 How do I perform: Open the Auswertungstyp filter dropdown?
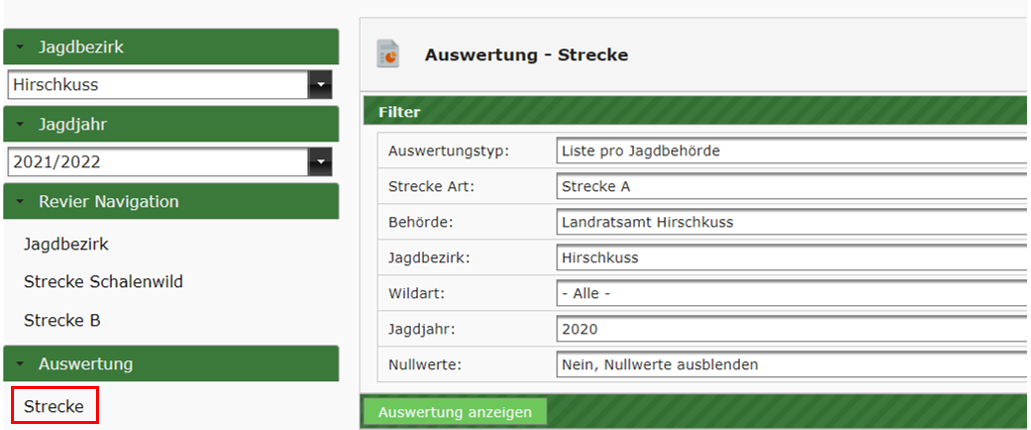[x=791, y=151]
